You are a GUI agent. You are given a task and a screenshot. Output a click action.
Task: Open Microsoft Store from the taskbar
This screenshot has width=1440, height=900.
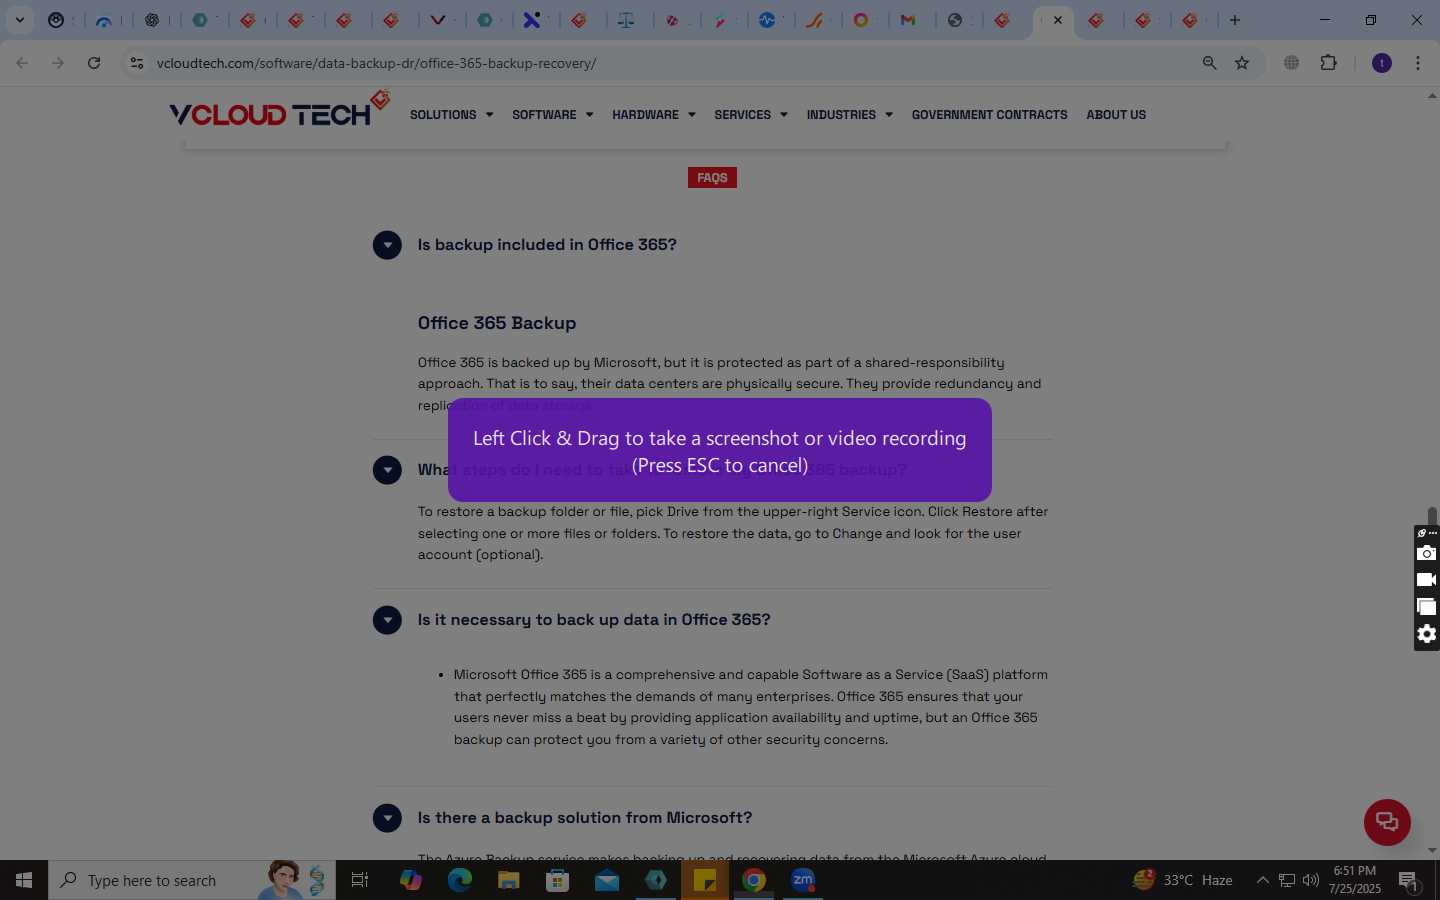coord(557,880)
